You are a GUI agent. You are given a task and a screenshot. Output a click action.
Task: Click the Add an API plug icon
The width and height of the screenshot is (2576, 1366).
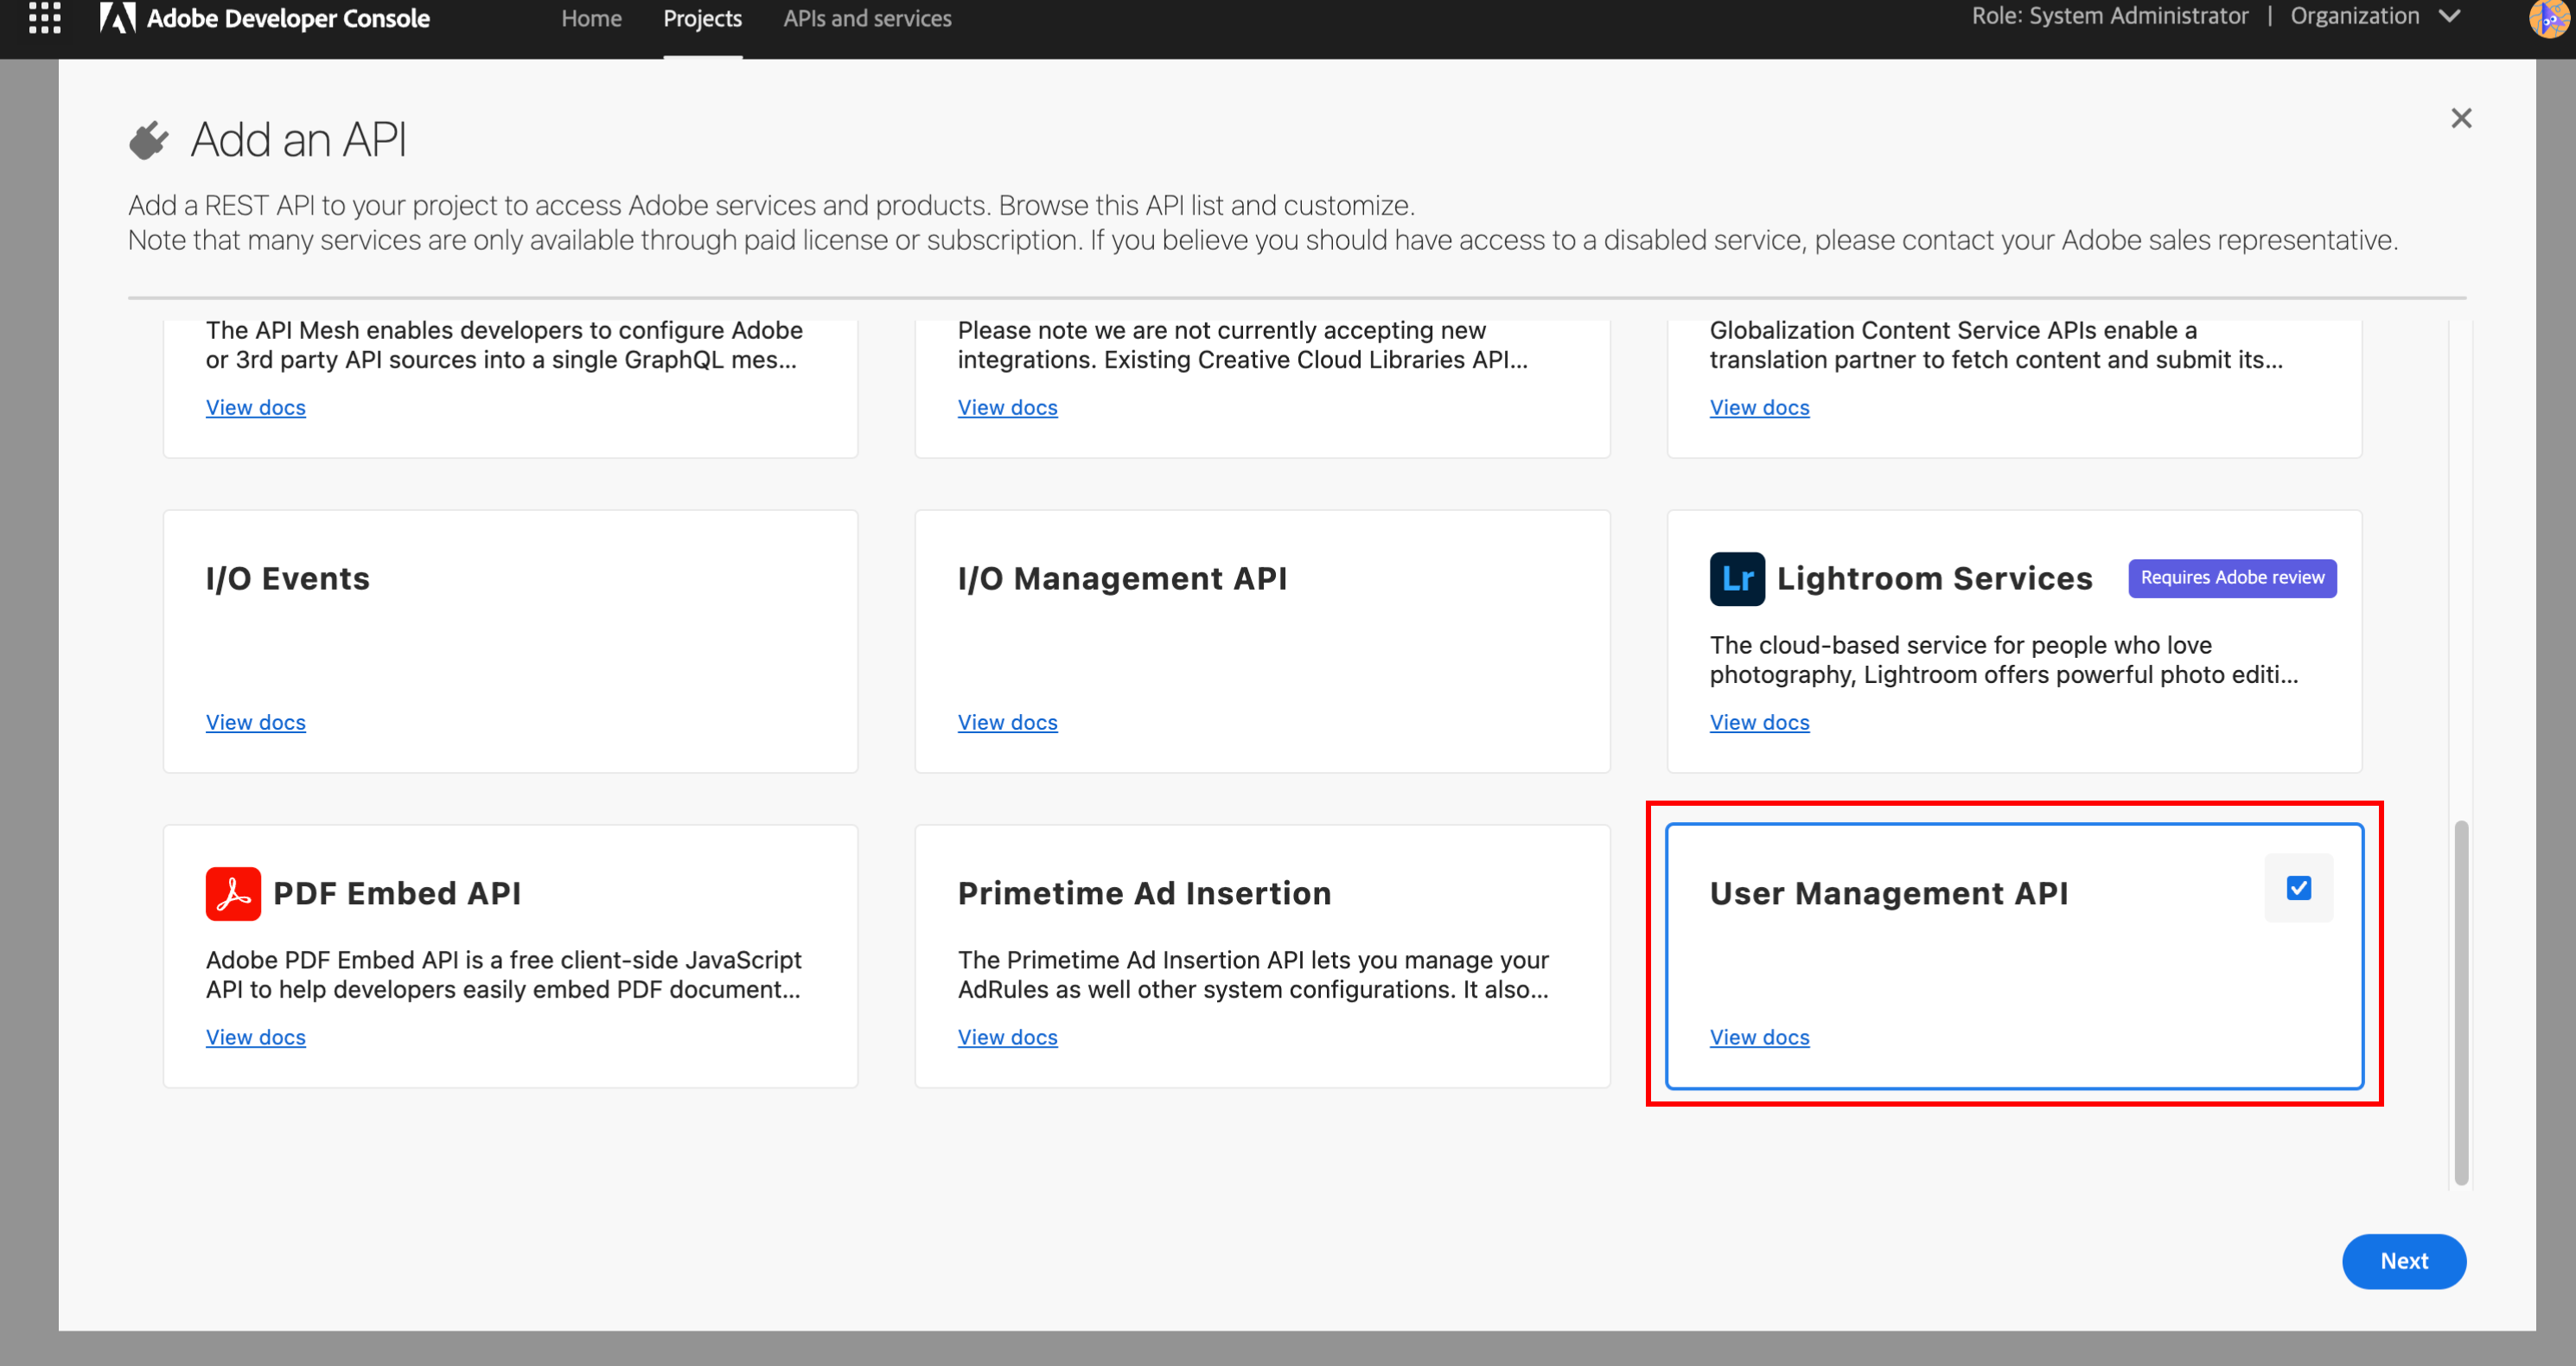[x=148, y=138]
